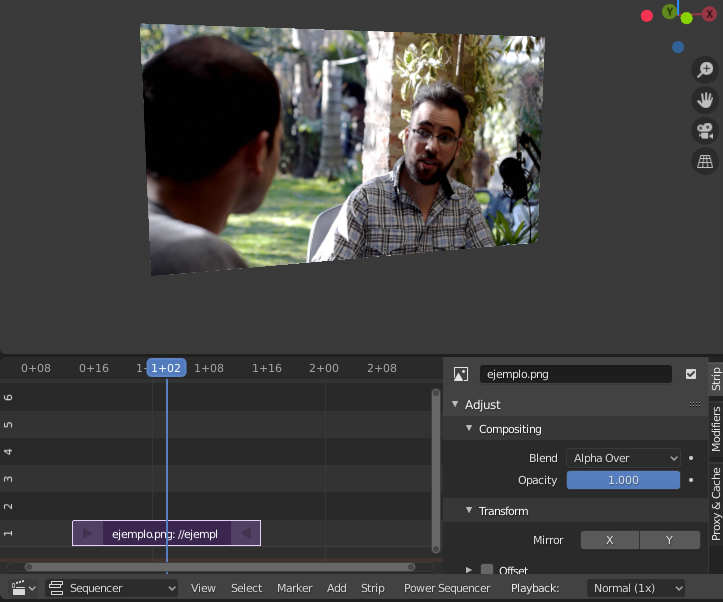Viewport: 723px width, 602px height.
Task: Click the red negative X axis dot
Action: 647,16
